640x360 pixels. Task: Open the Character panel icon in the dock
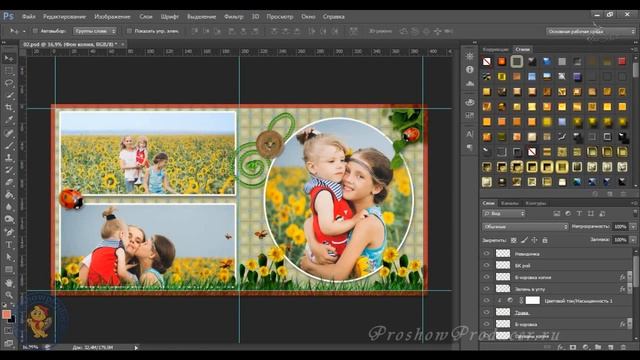coord(470,134)
